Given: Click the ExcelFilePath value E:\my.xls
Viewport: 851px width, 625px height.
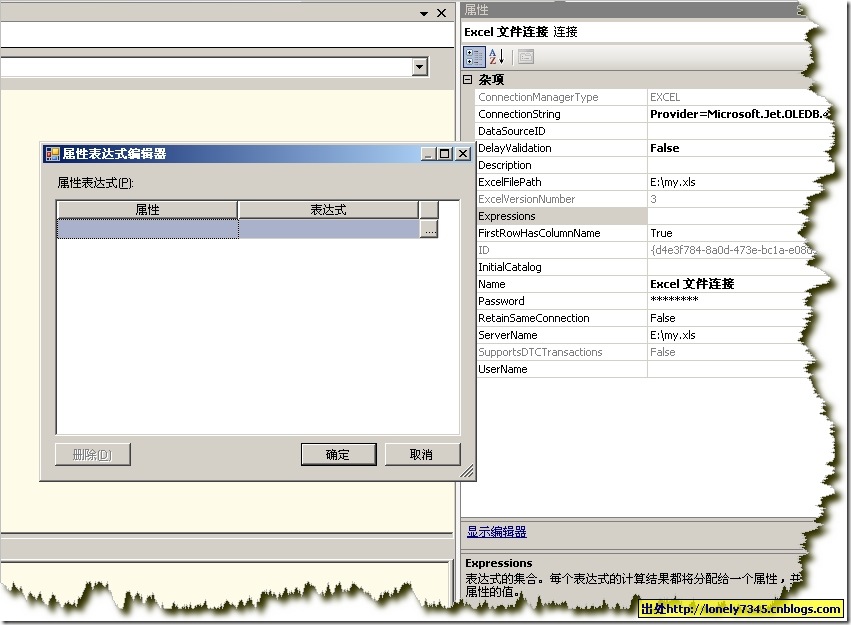Looking at the screenshot, I should (x=700, y=181).
